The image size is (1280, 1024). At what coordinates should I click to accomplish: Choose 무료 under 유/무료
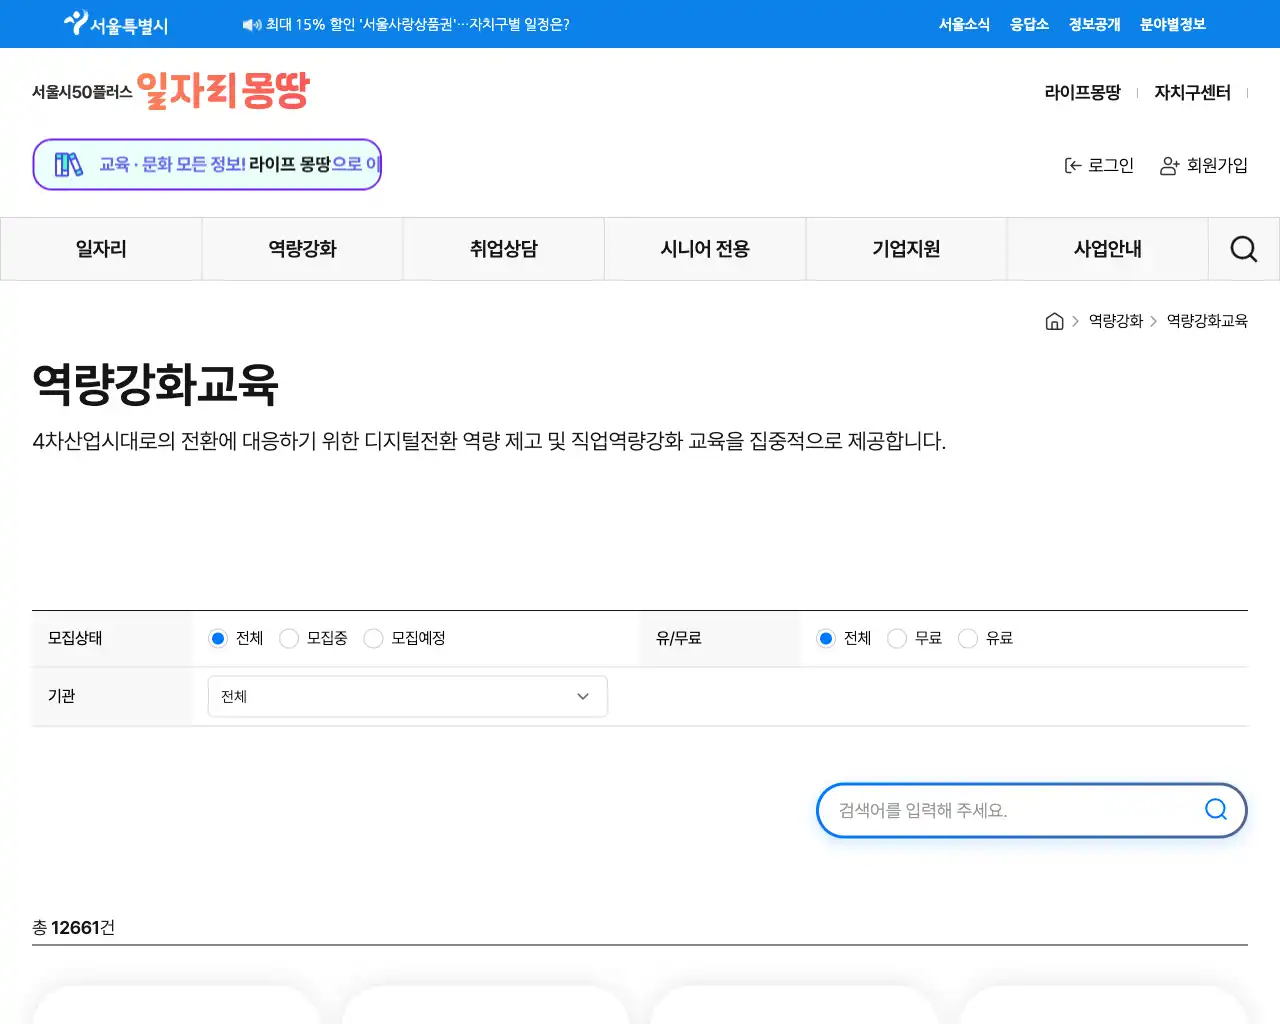point(897,638)
